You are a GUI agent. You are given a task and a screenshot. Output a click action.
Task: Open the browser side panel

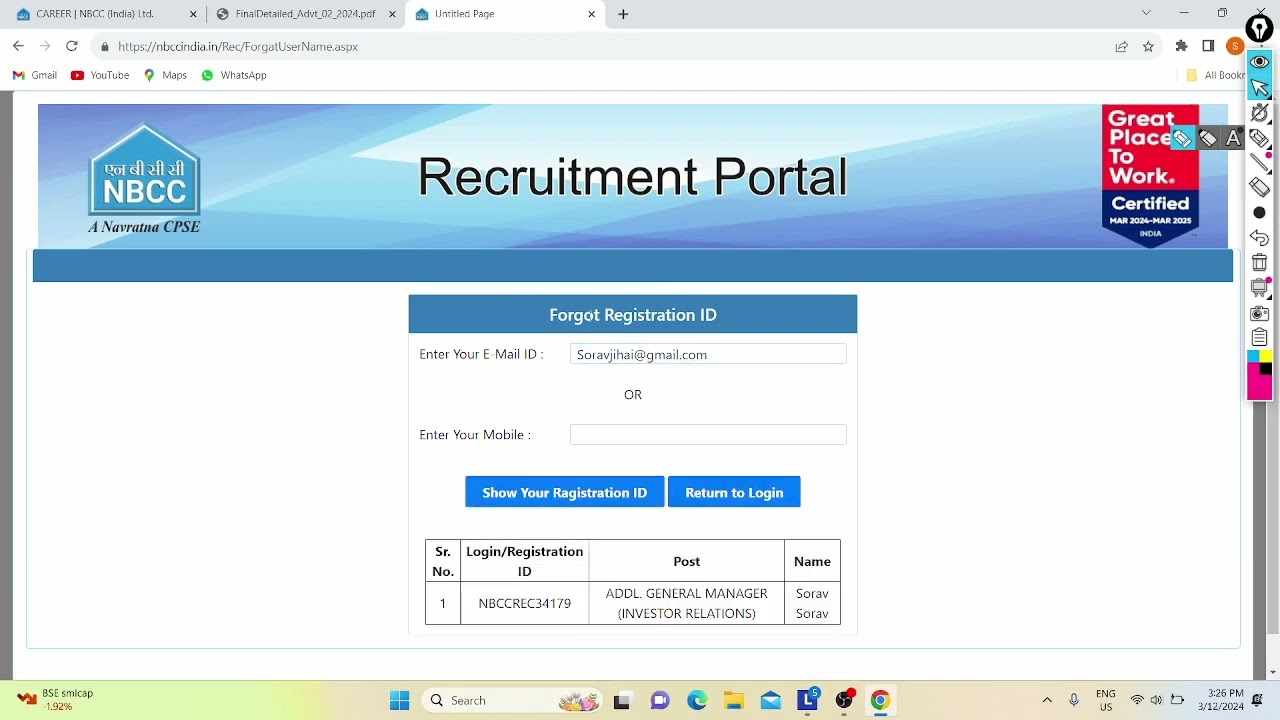[1208, 46]
